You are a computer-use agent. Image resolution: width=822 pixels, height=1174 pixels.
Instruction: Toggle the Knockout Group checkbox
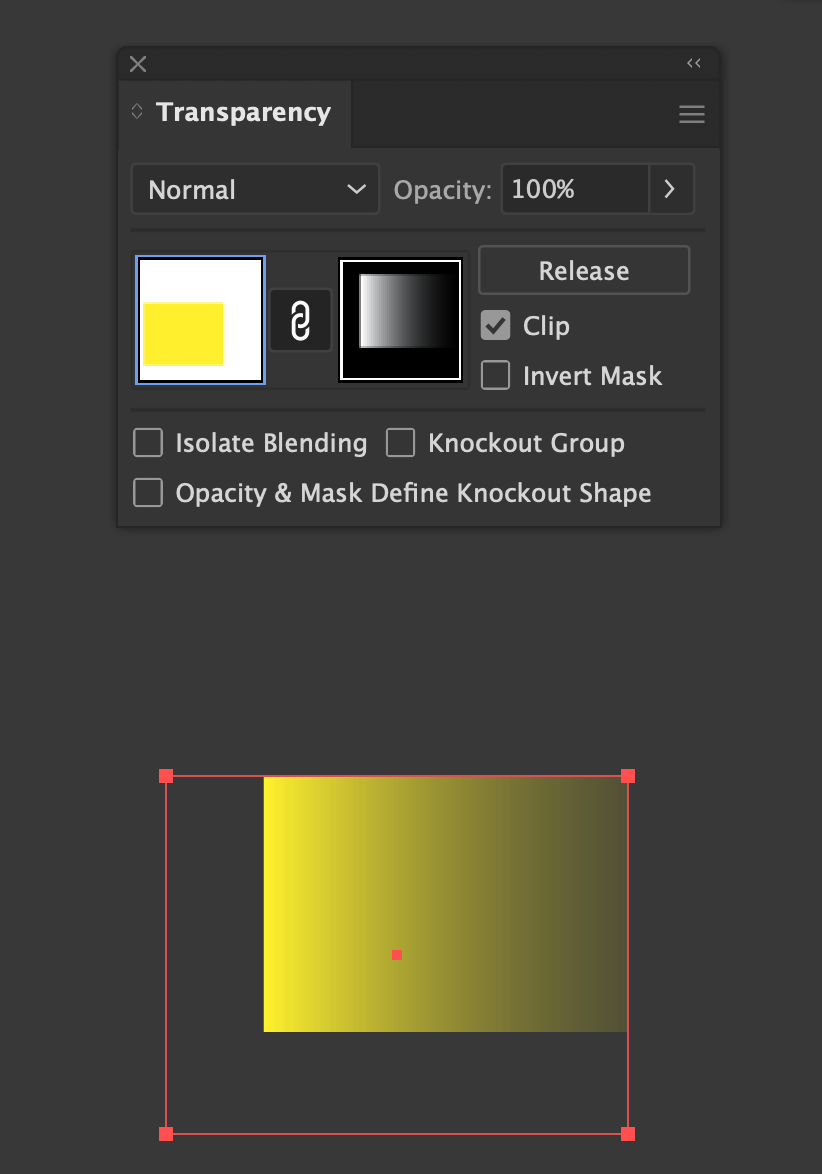click(401, 442)
